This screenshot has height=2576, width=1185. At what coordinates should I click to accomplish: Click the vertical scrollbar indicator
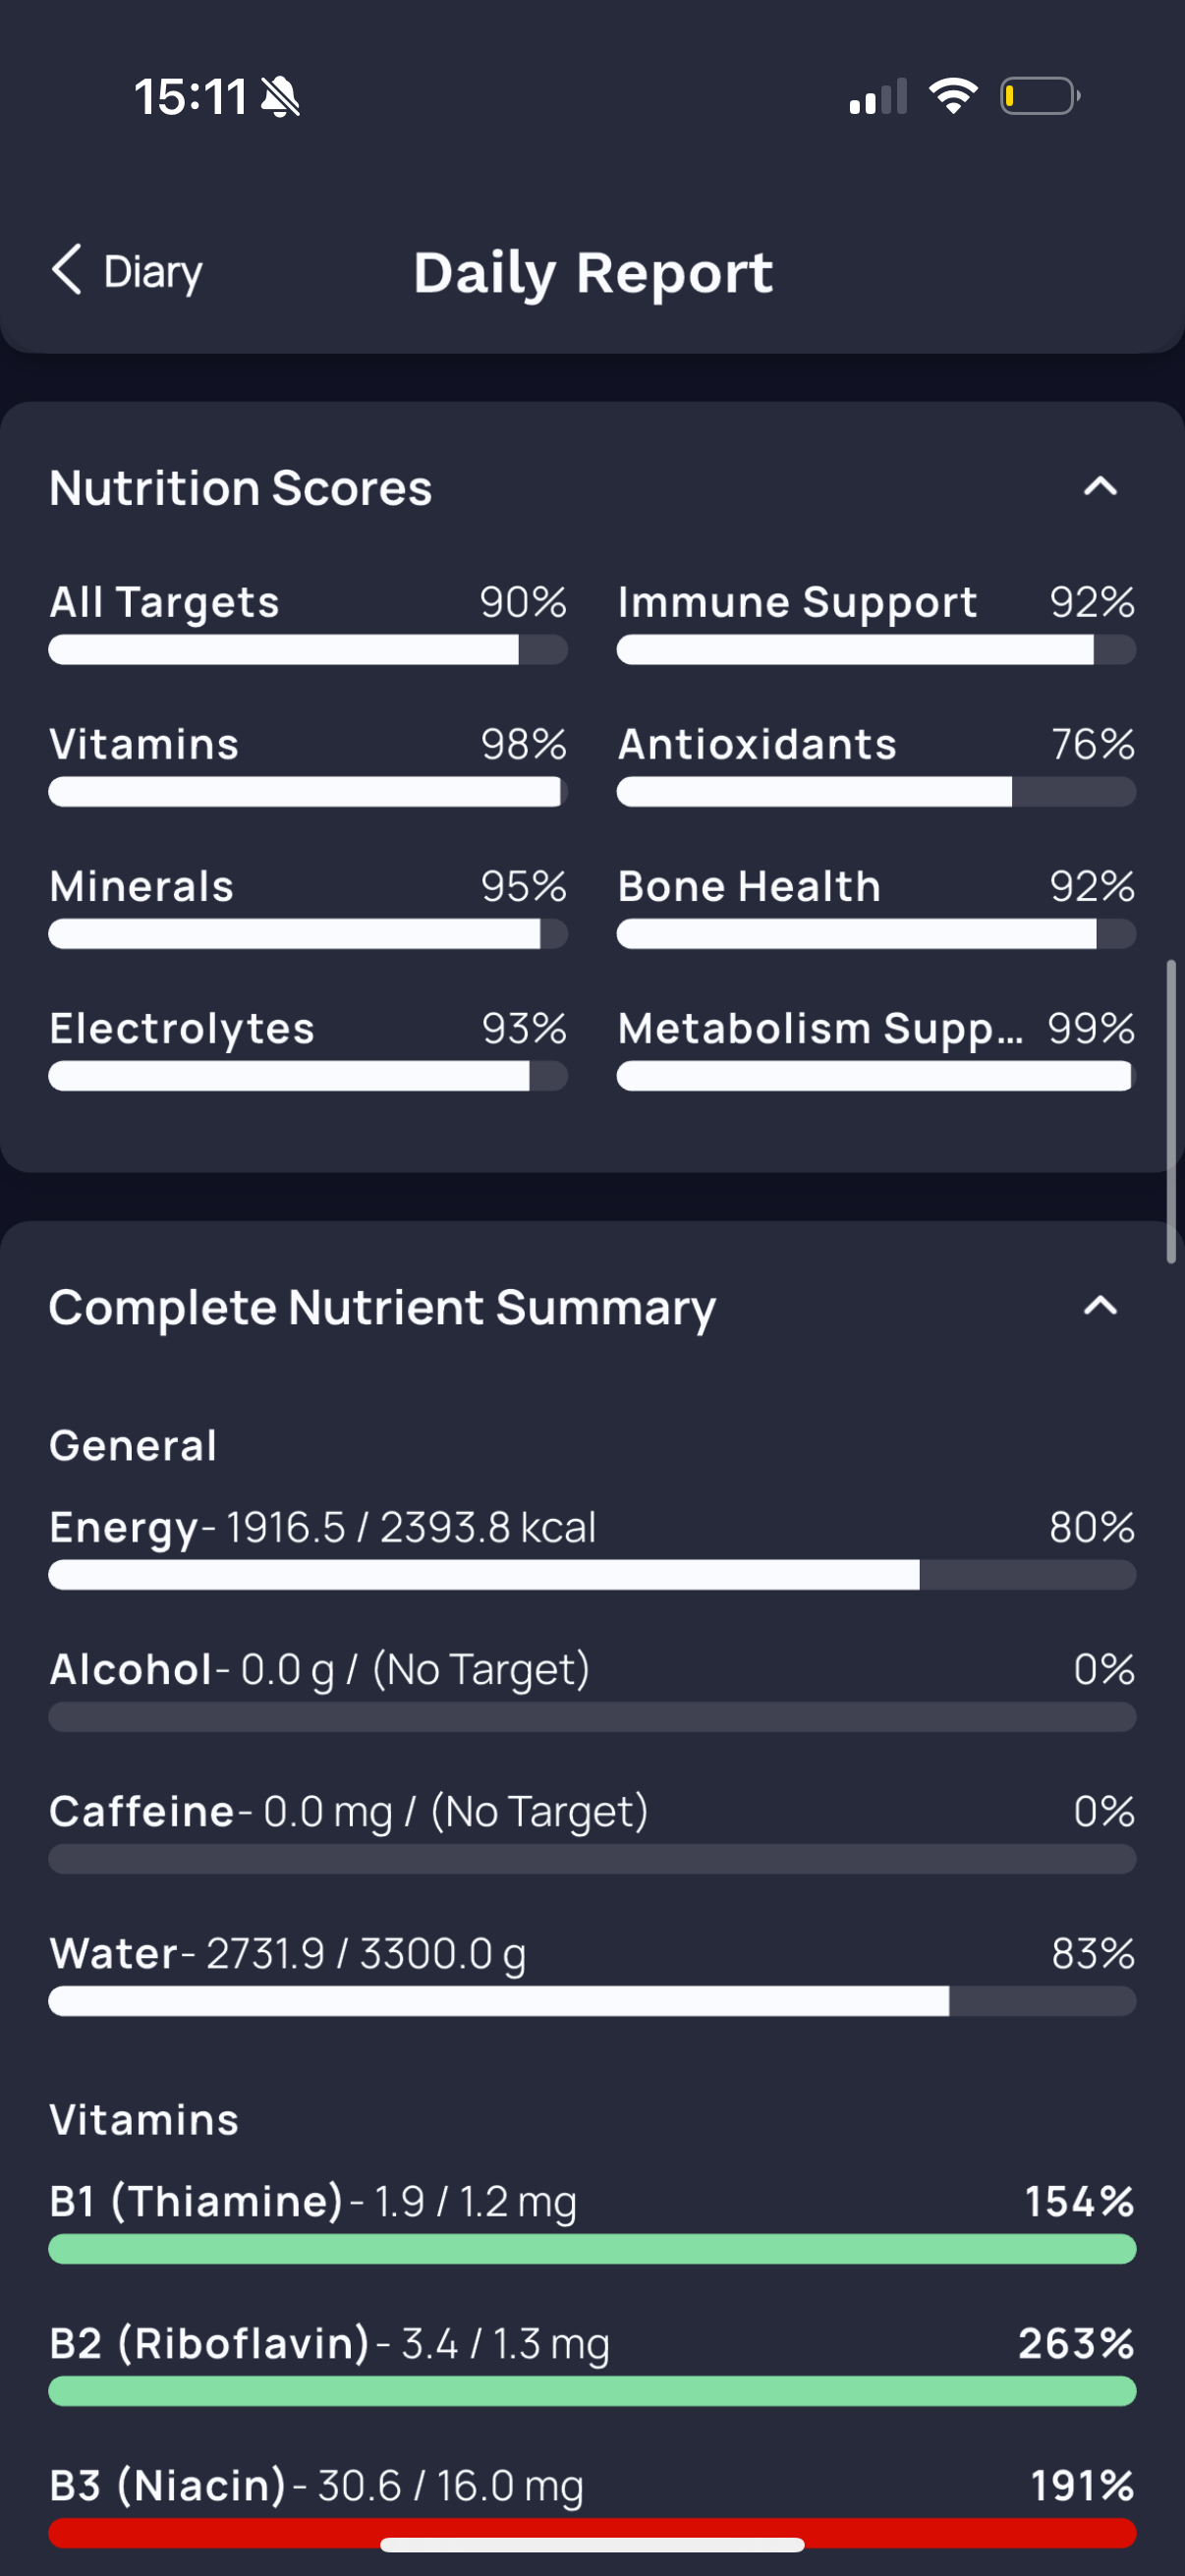(x=1171, y=1111)
